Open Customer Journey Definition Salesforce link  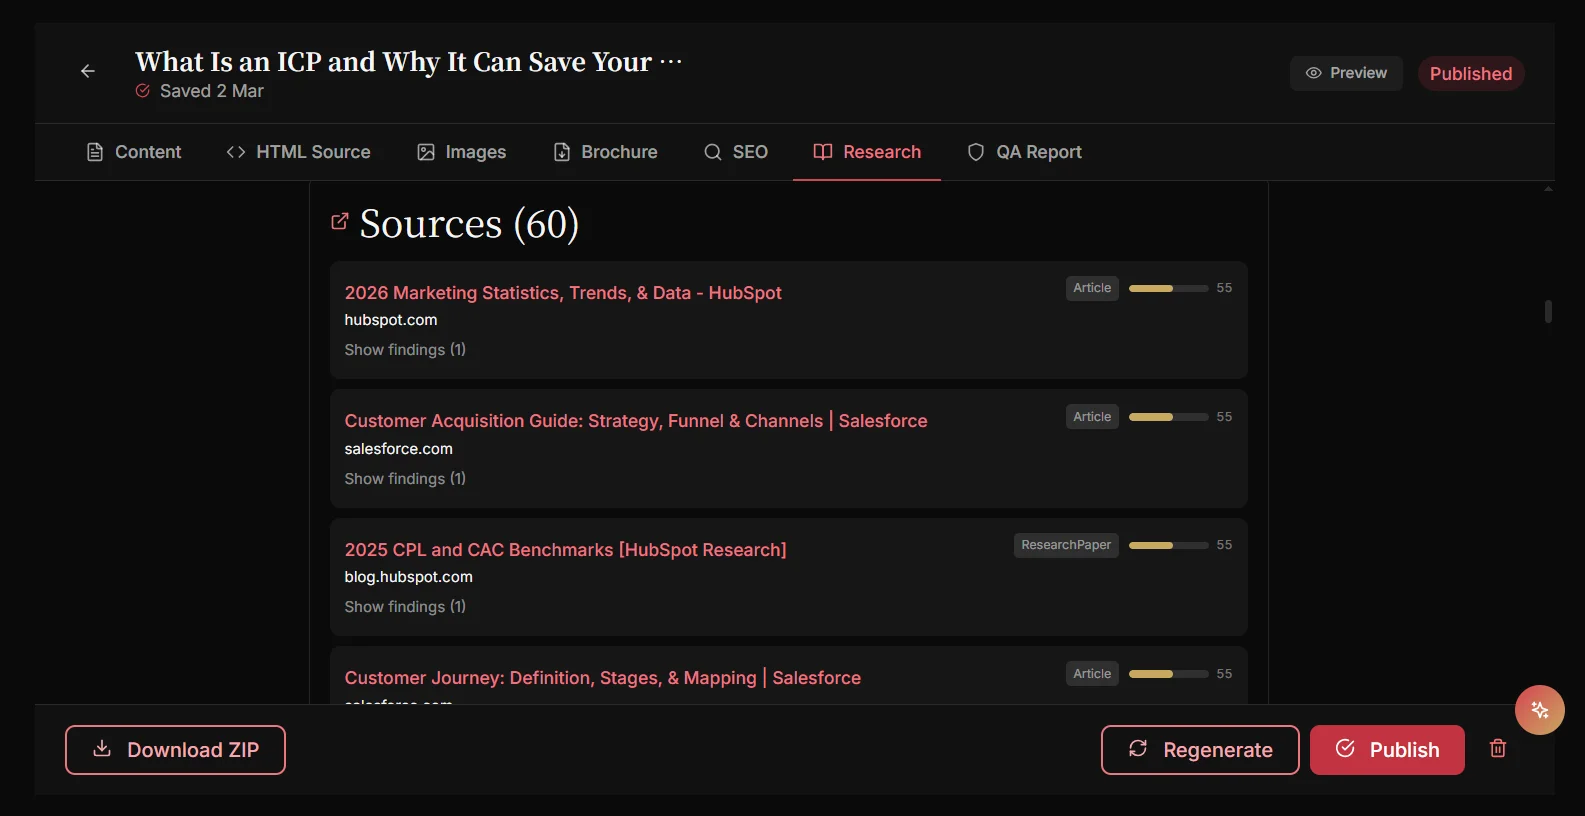click(602, 678)
